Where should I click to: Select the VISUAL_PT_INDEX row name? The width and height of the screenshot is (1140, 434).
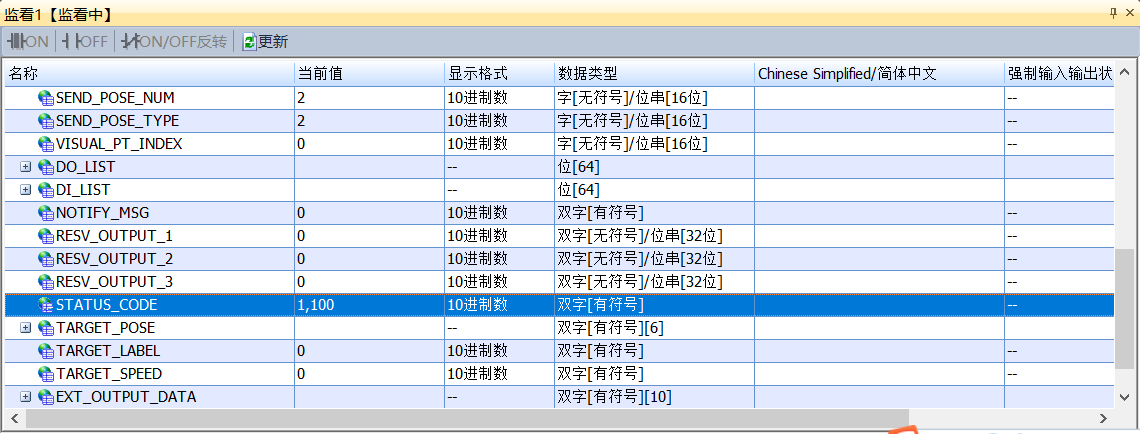coord(119,144)
